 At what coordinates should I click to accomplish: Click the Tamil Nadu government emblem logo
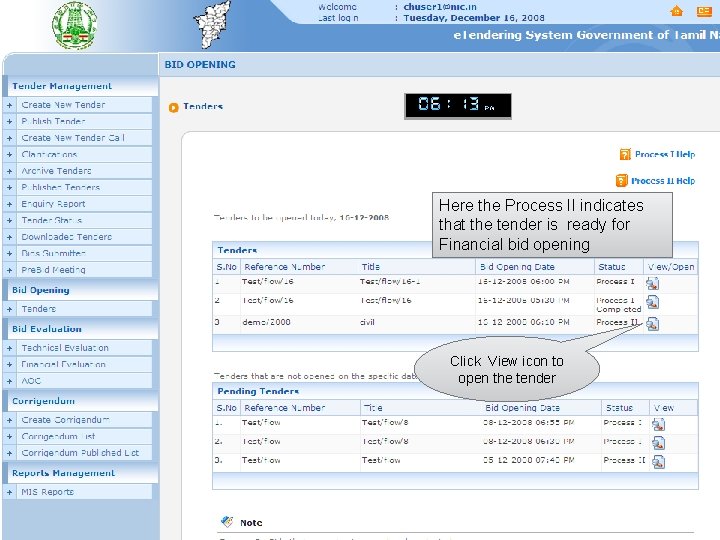(74, 25)
